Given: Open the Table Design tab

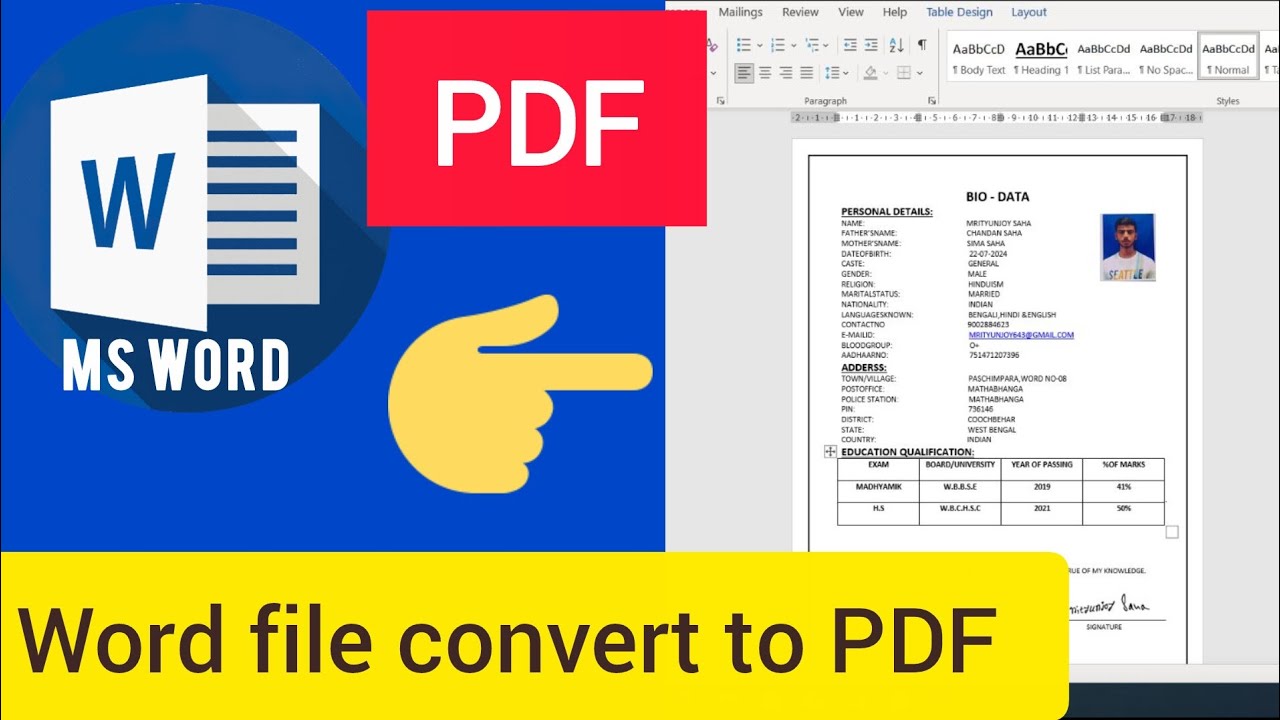Looking at the screenshot, I should (x=959, y=12).
